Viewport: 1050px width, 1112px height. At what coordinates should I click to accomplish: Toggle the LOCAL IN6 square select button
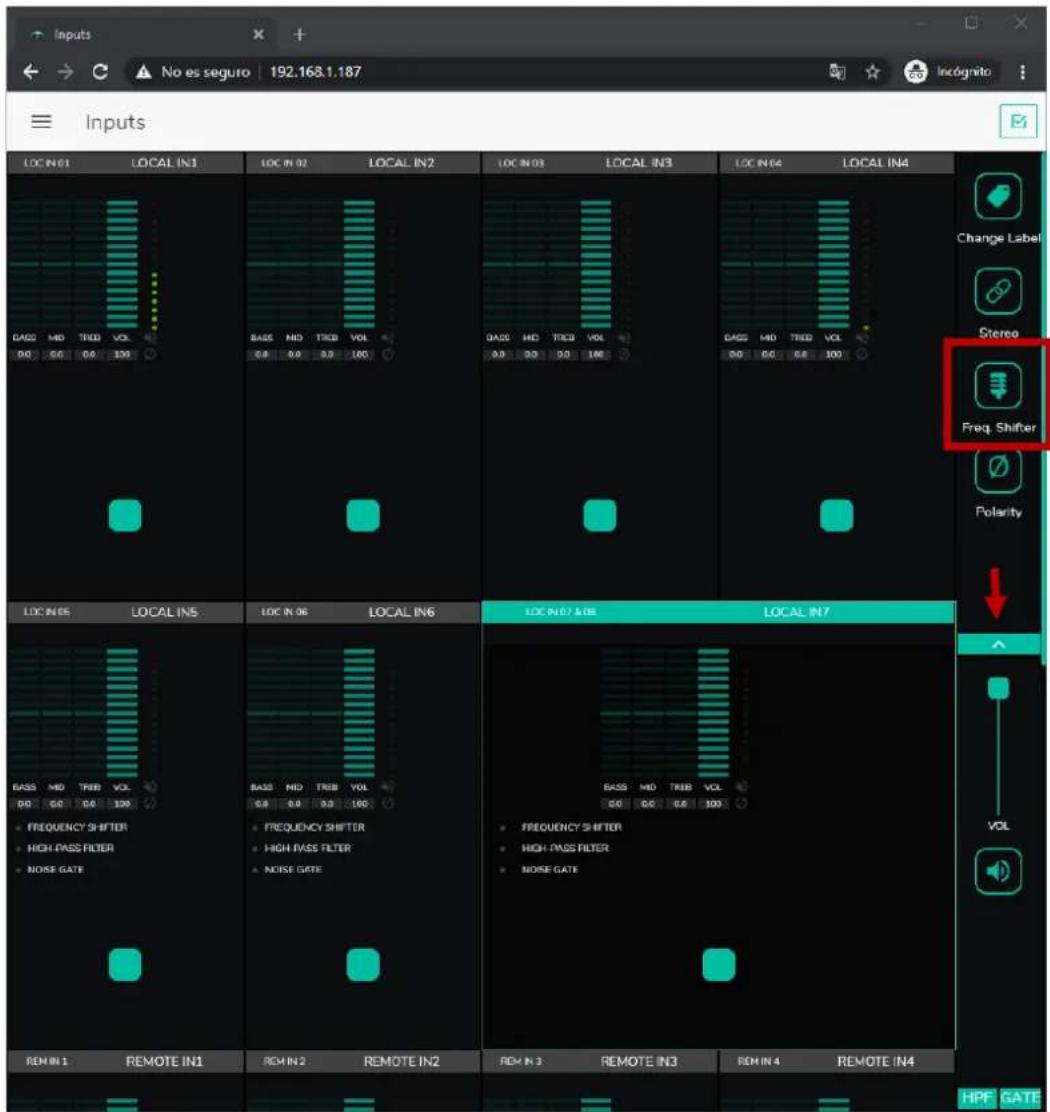coord(363,964)
